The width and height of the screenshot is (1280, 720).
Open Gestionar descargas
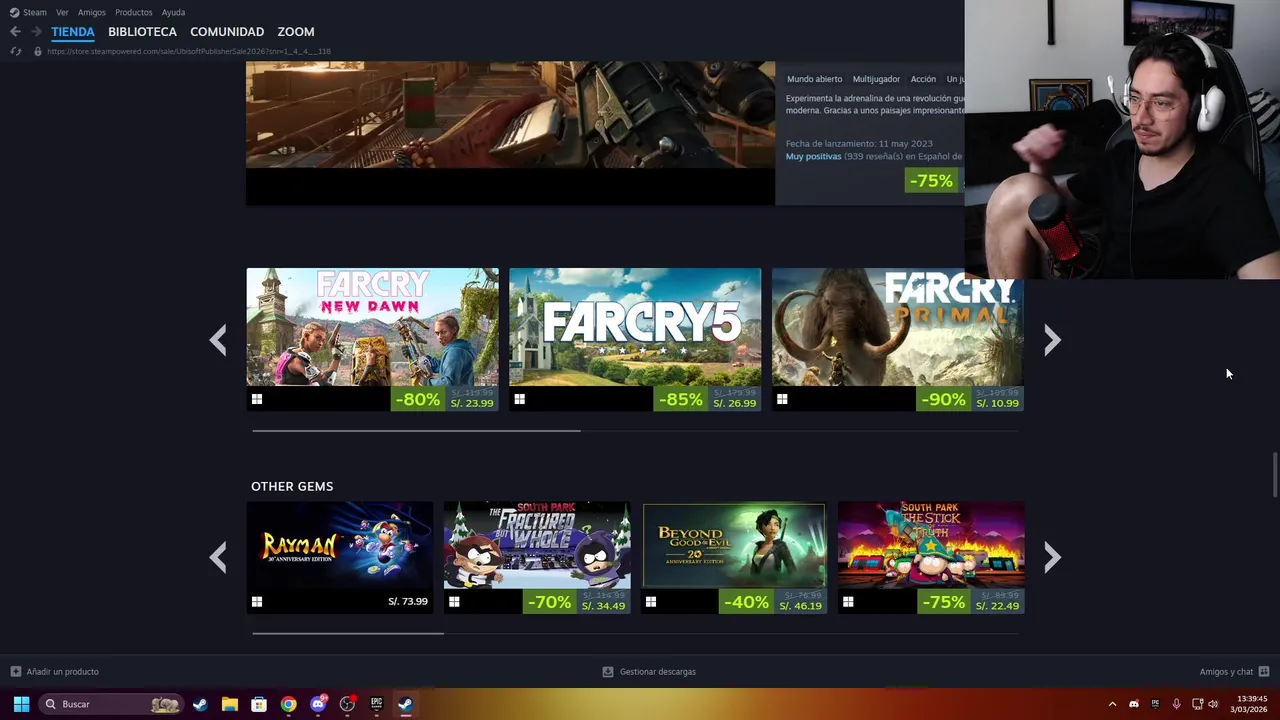tap(657, 672)
